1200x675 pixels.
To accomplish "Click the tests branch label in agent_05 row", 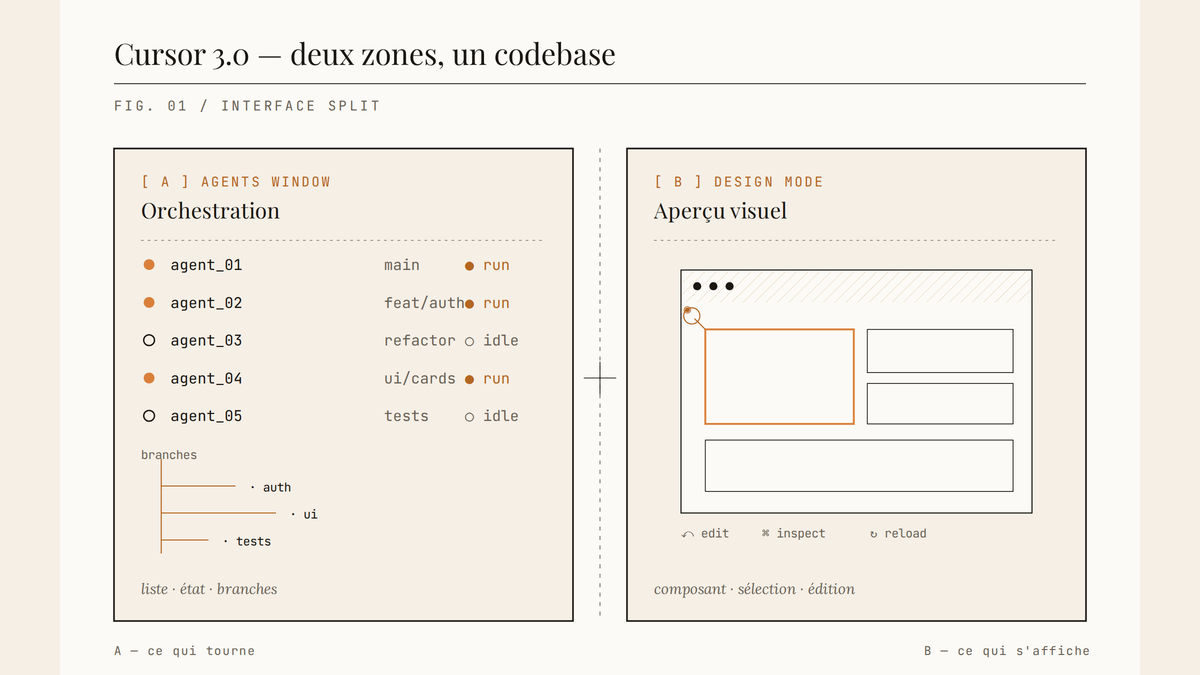I will pyautogui.click(x=406, y=416).
